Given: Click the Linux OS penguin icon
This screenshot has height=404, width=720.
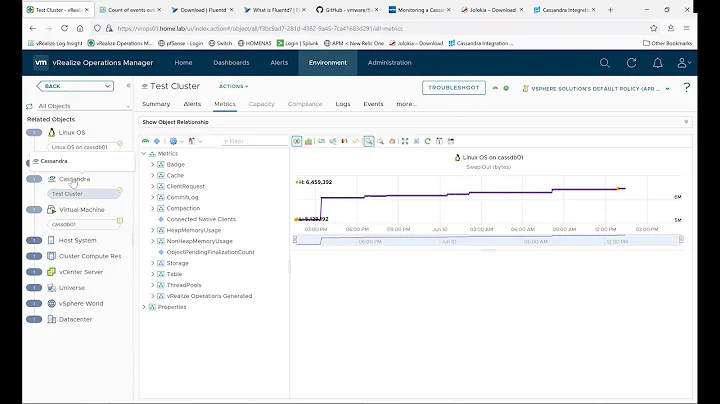Looking at the screenshot, I should tap(51, 132).
